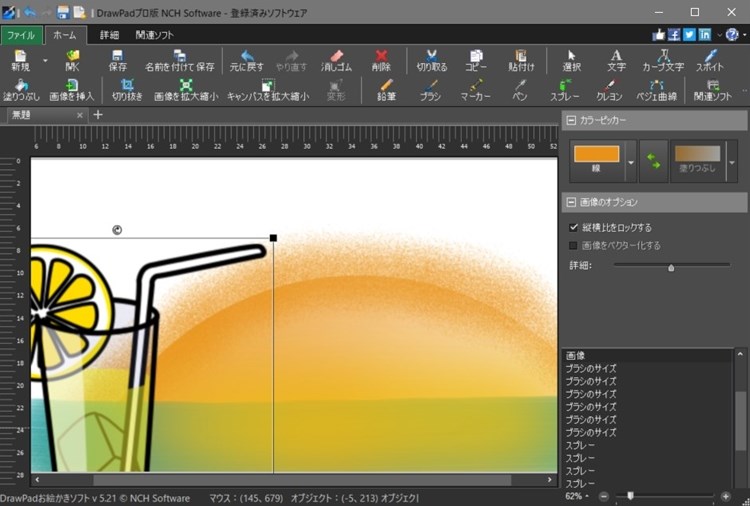Collapse the カラーピッカー panel
The width and height of the screenshot is (750, 506).
click(x=571, y=120)
